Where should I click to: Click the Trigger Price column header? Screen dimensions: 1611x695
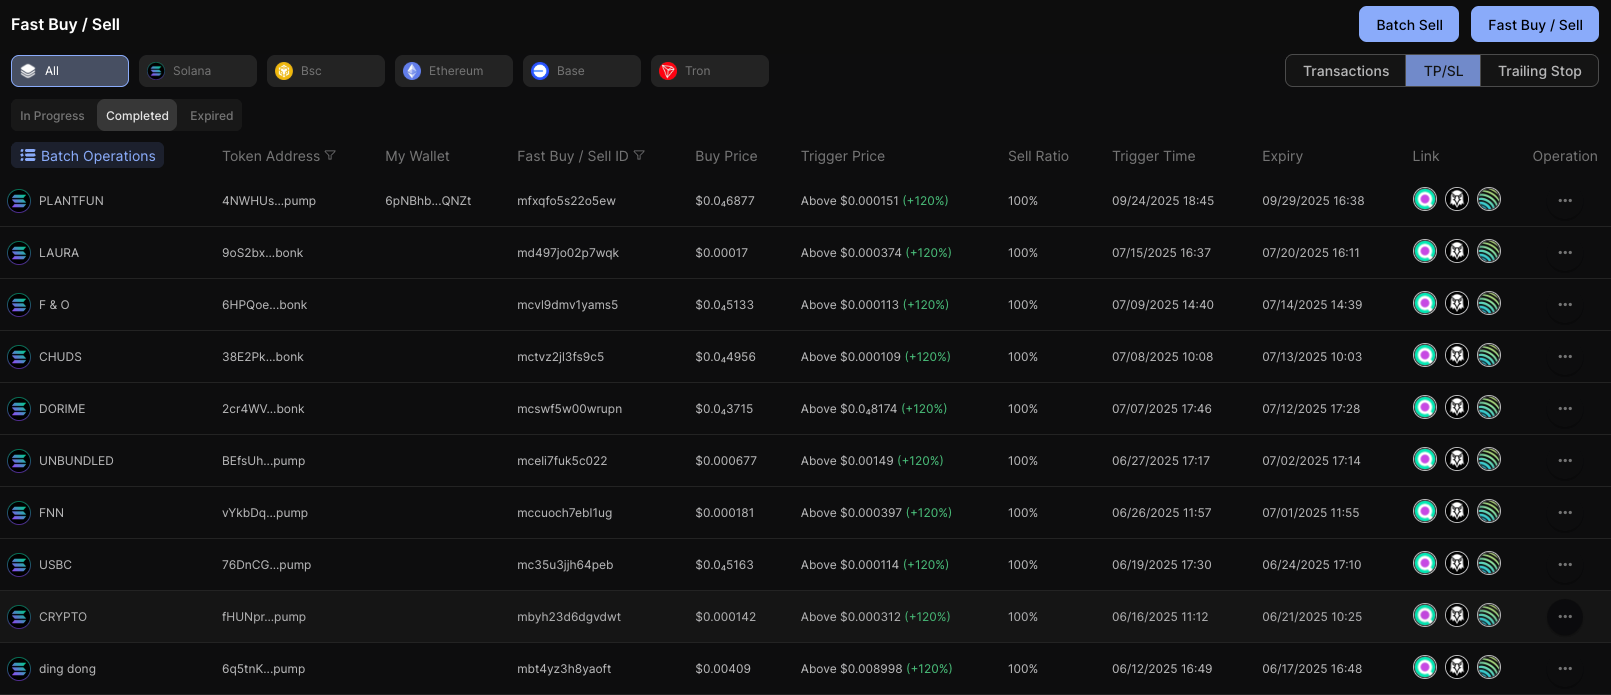(843, 156)
